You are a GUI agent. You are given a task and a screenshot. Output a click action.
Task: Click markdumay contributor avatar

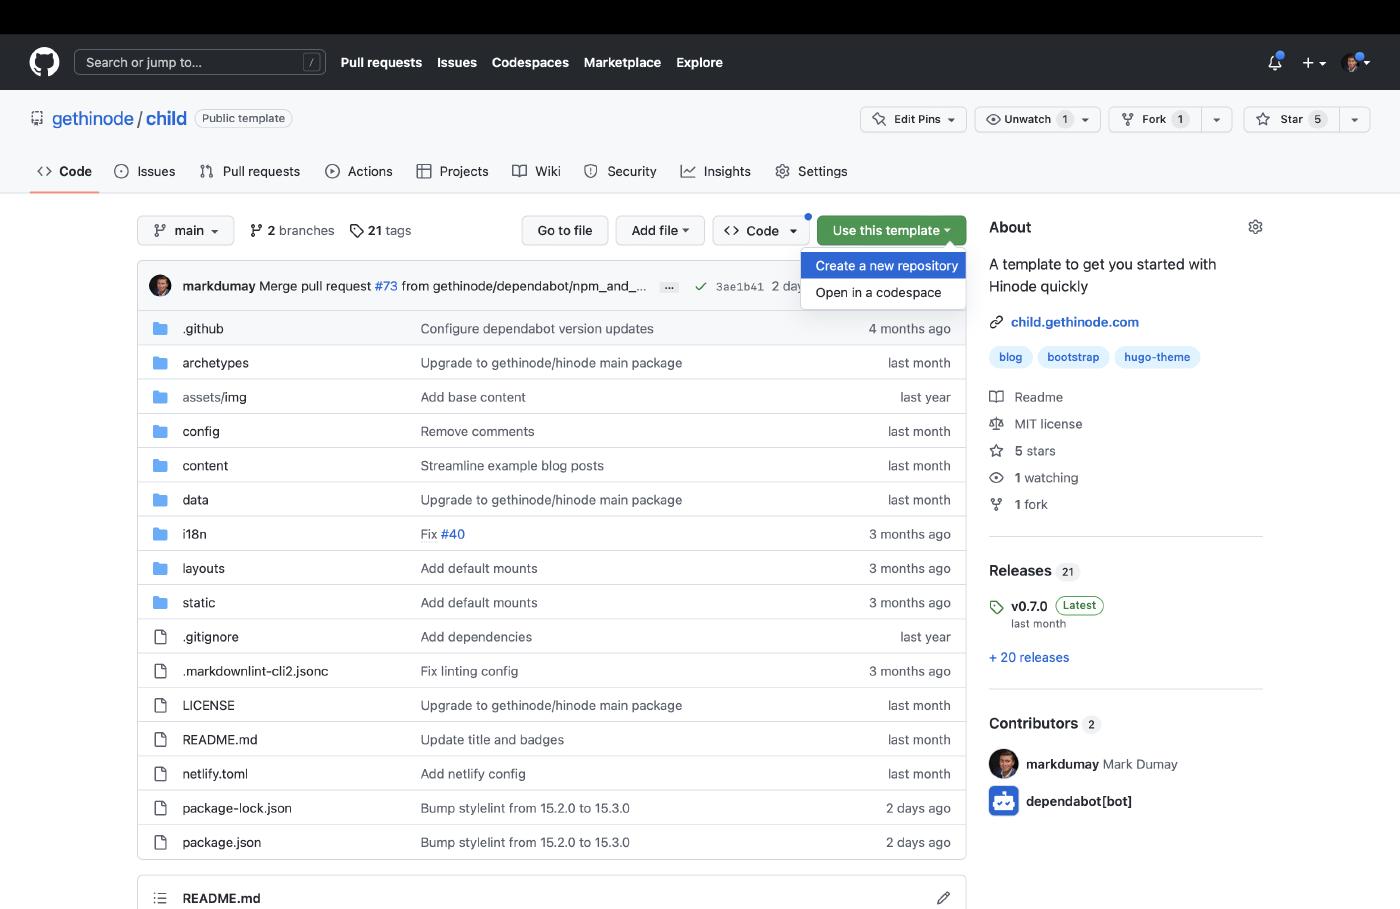[1004, 764]
